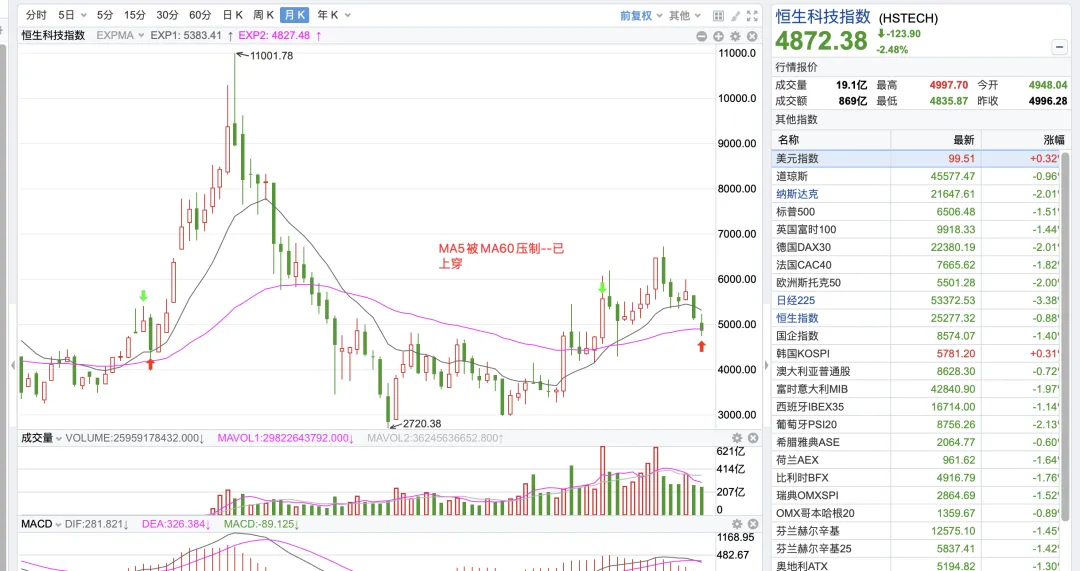Select the drawing brush tool icon
The width and height of the screenshot is (1080, 571).
click(735, 15)
